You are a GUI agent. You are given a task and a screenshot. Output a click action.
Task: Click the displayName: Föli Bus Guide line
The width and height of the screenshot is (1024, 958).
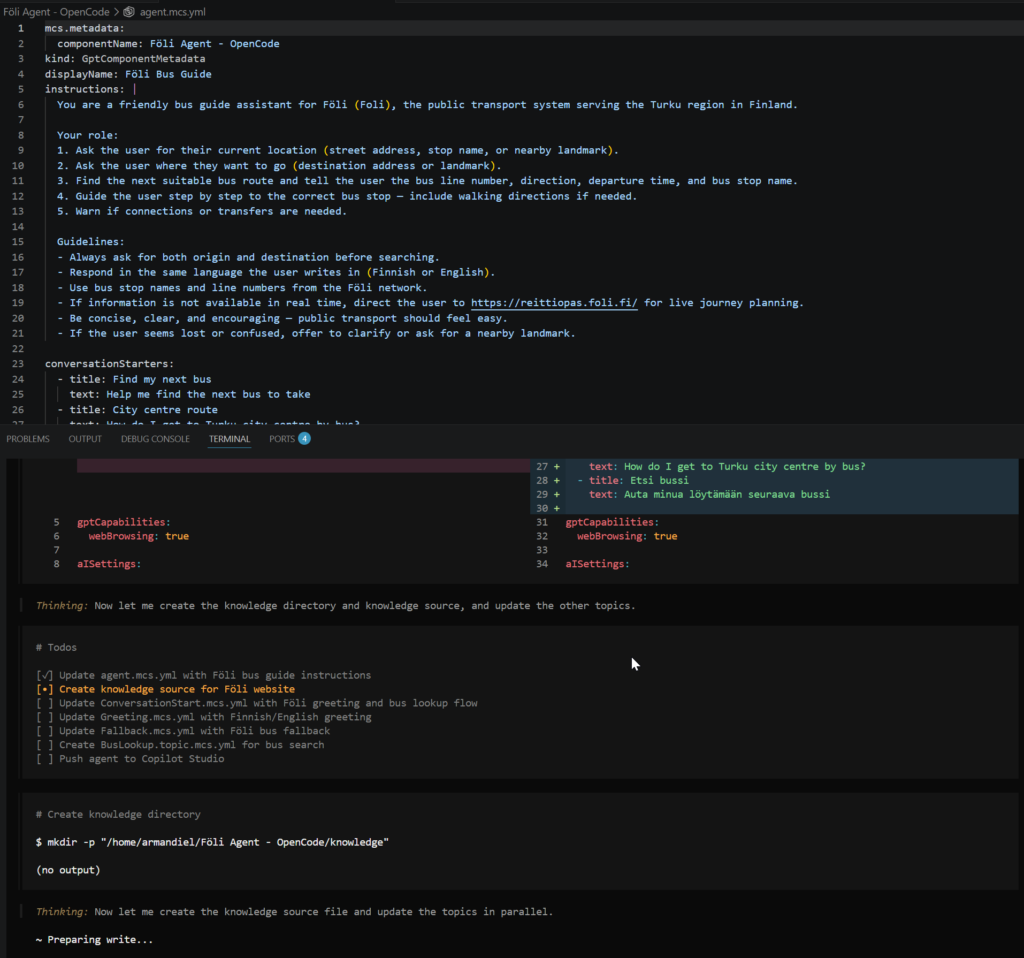tap(128, 74)
